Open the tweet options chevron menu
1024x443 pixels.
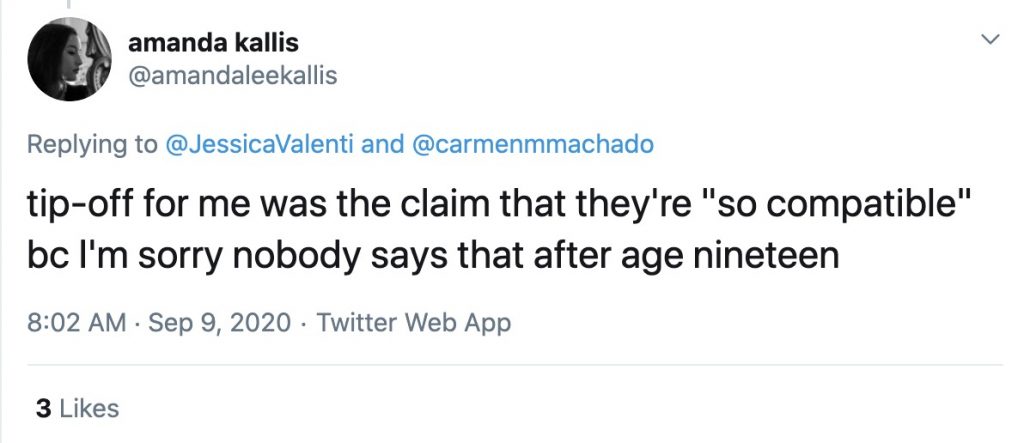(x=990, y=39)
